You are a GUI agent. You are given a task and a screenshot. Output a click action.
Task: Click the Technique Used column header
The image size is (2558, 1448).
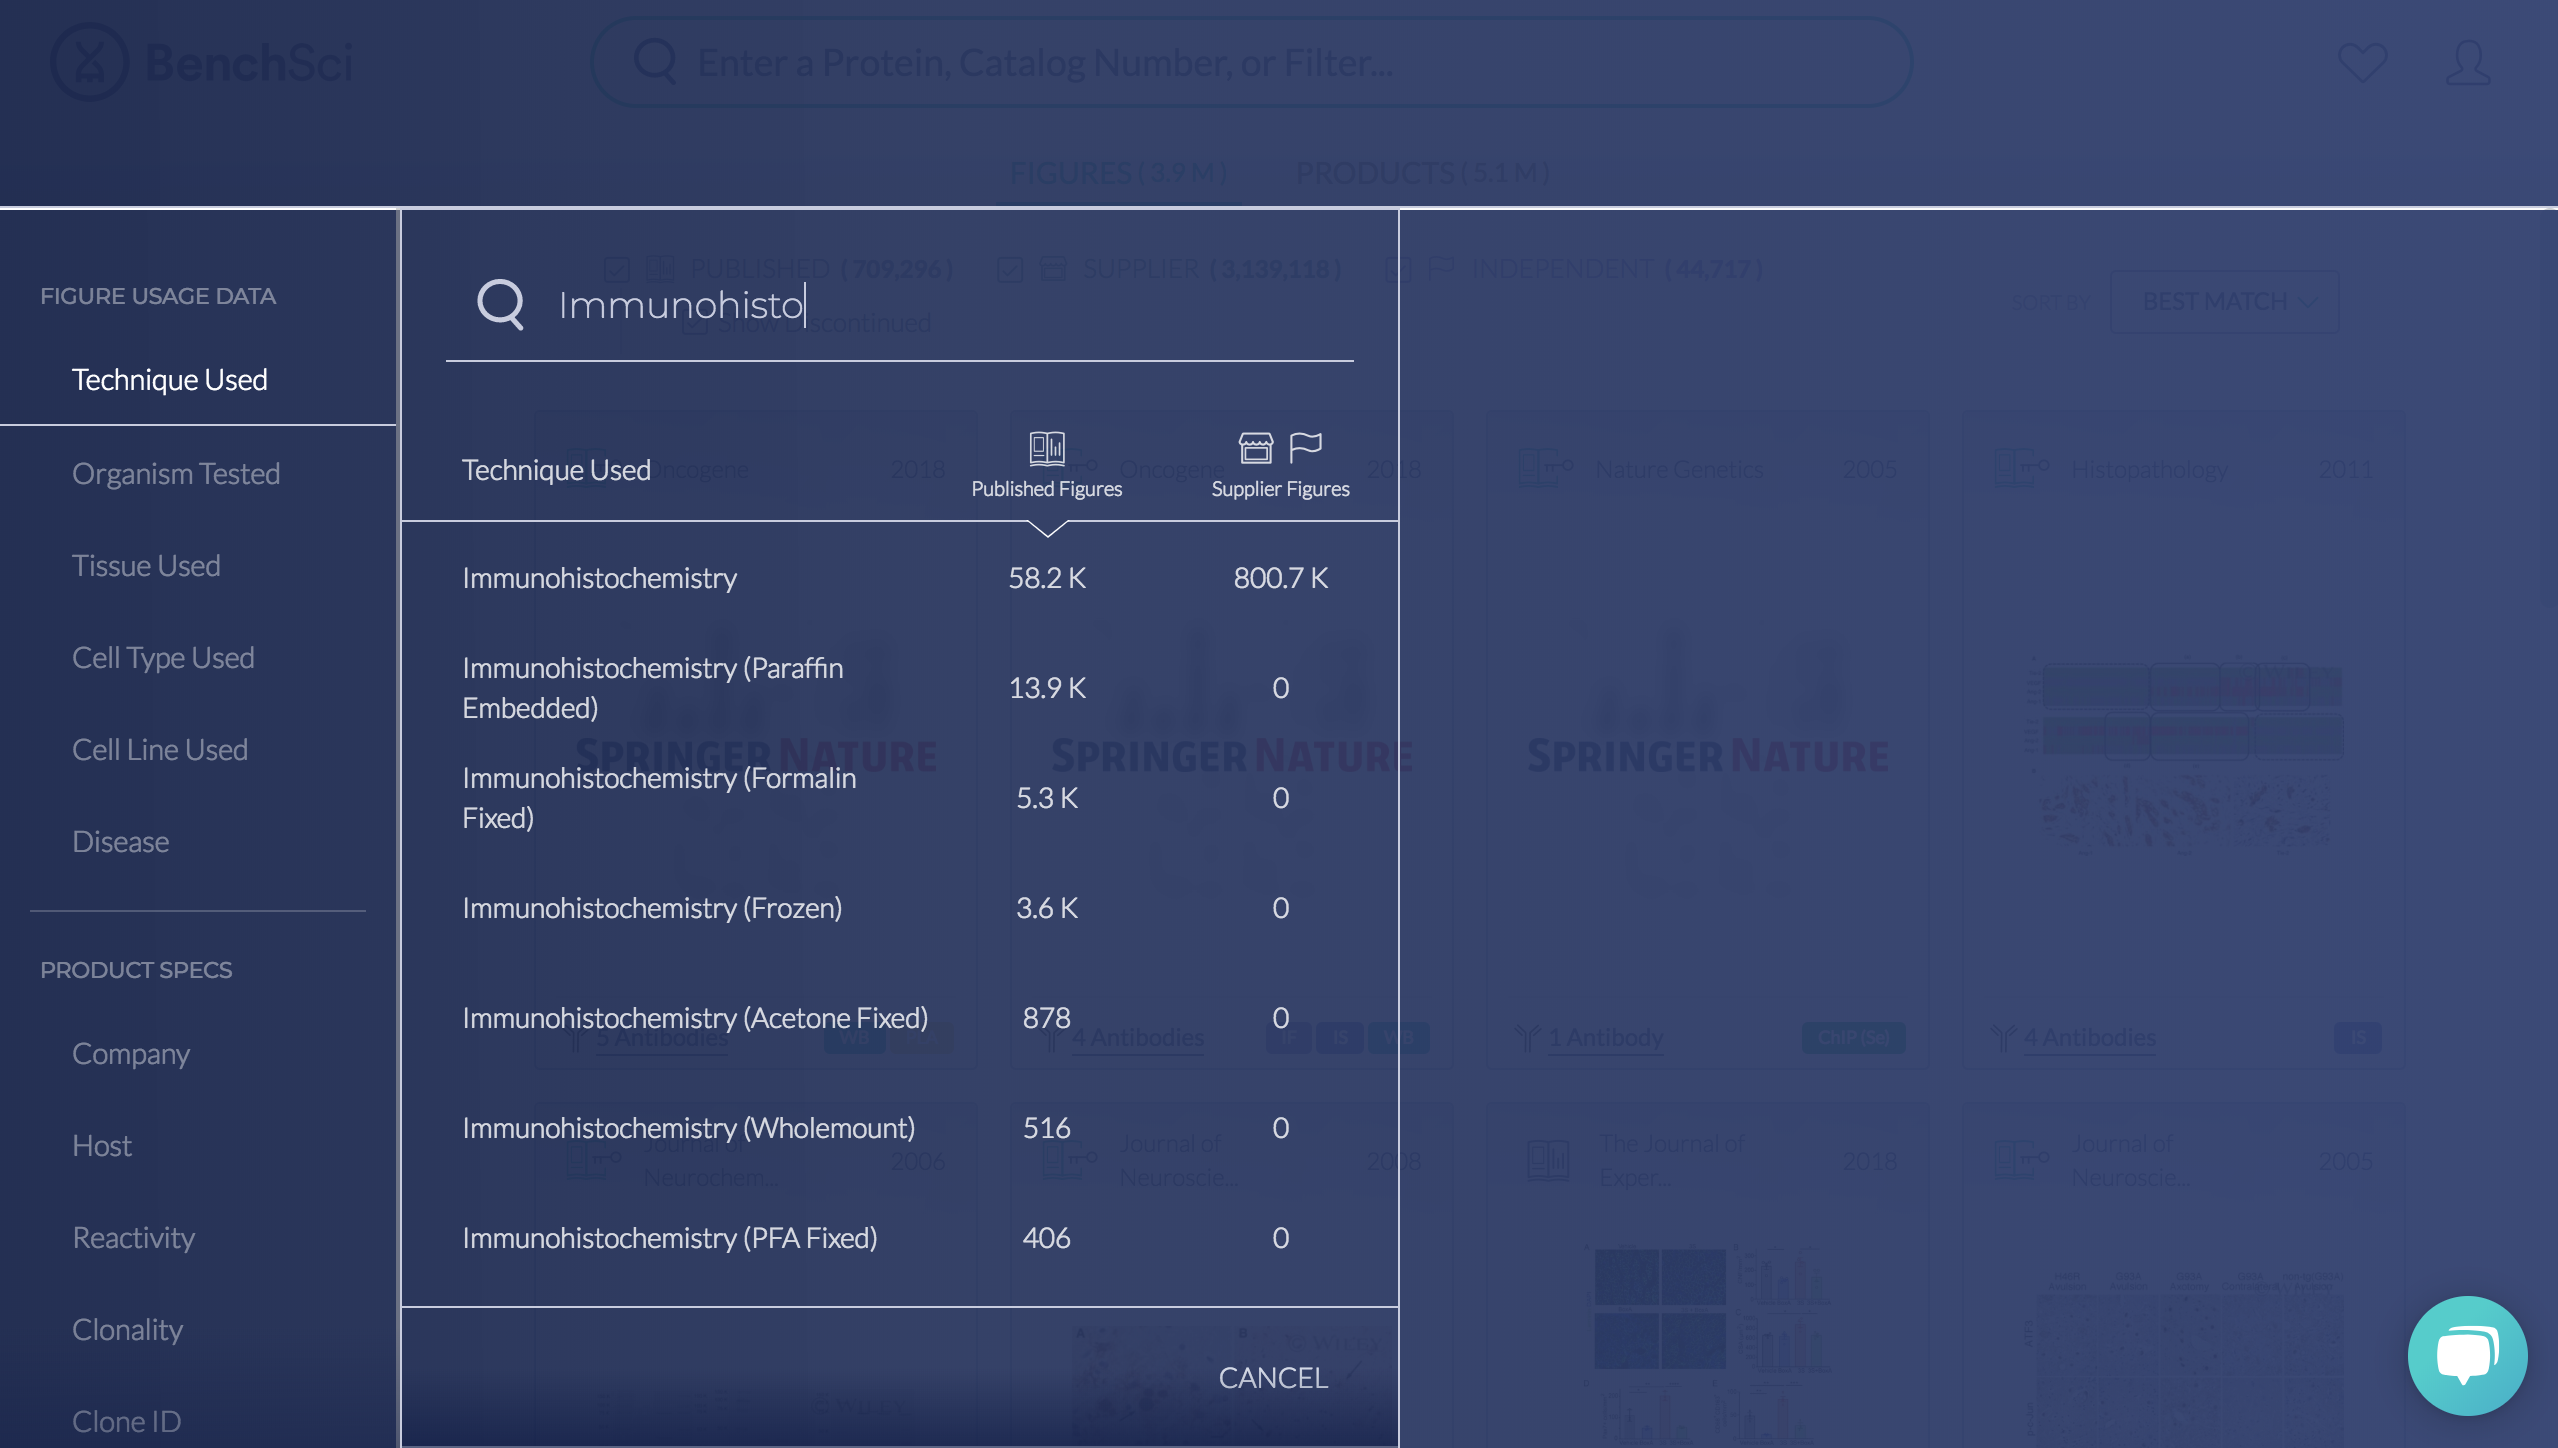(556, 470)
